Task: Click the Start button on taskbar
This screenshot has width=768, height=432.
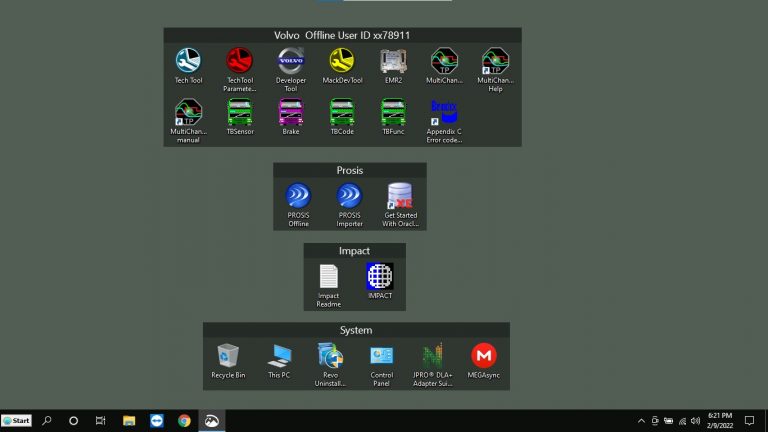Action: click(16, 421)
